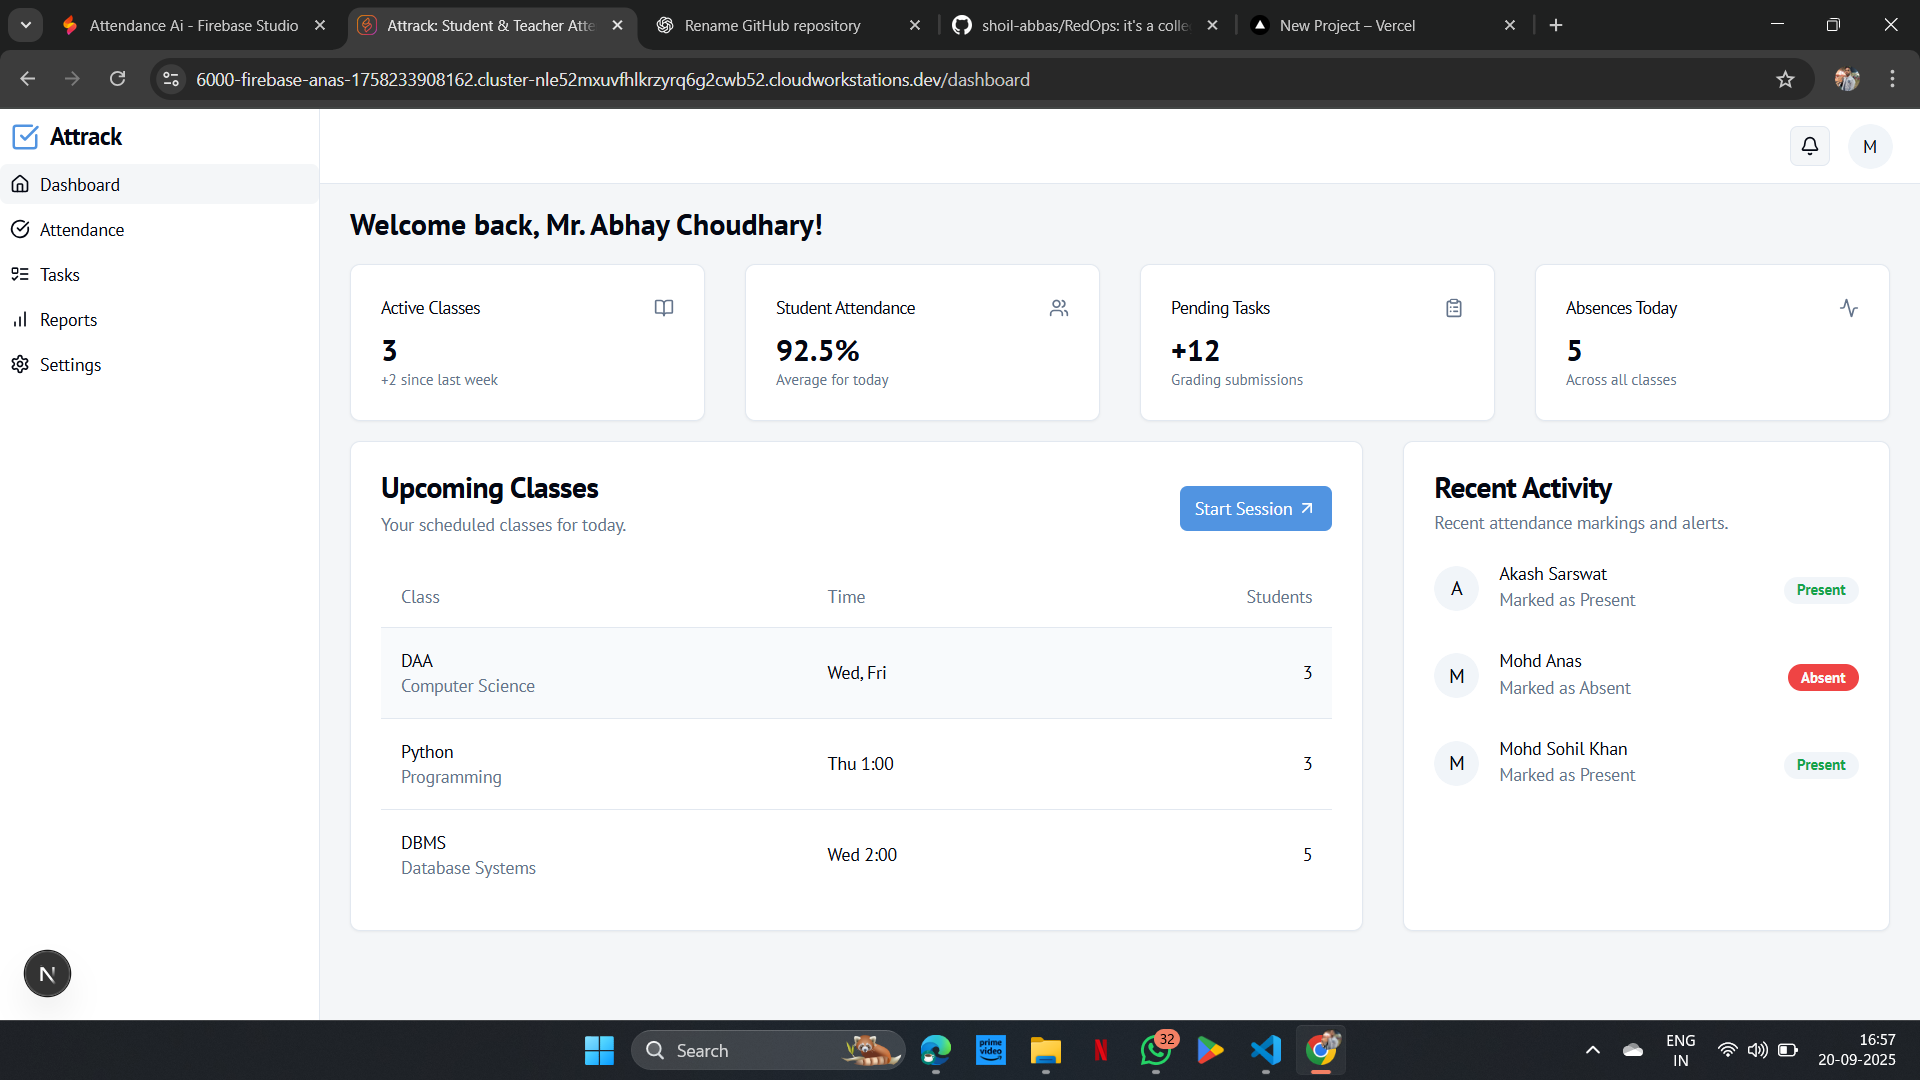Open Chrome's three-dot menu
This screenshot has height=1080, width=1920.
1892,79
